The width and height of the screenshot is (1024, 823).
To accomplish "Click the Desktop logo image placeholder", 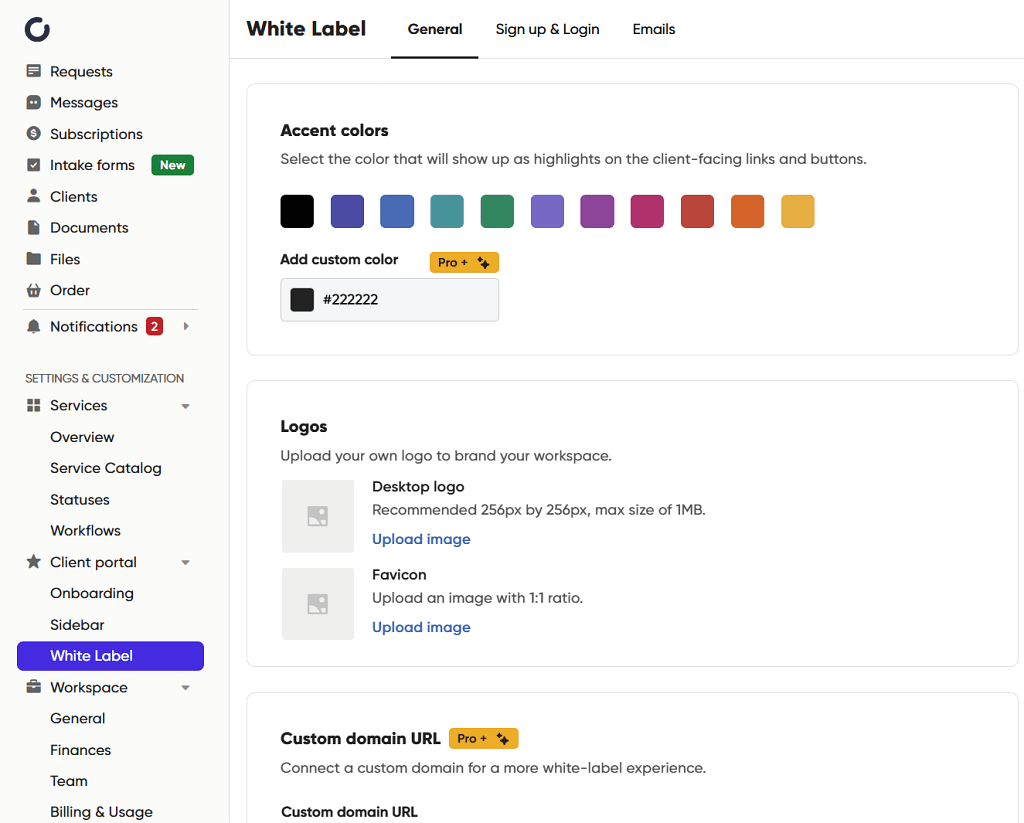I will point(318,516).
